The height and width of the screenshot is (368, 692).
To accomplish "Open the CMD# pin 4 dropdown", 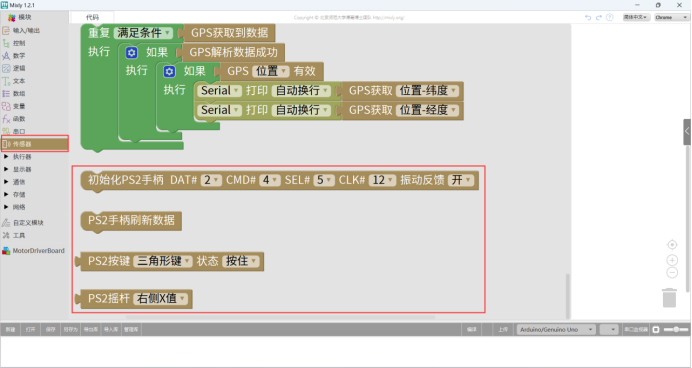I will pyautogui.click(x=270, y=180).
